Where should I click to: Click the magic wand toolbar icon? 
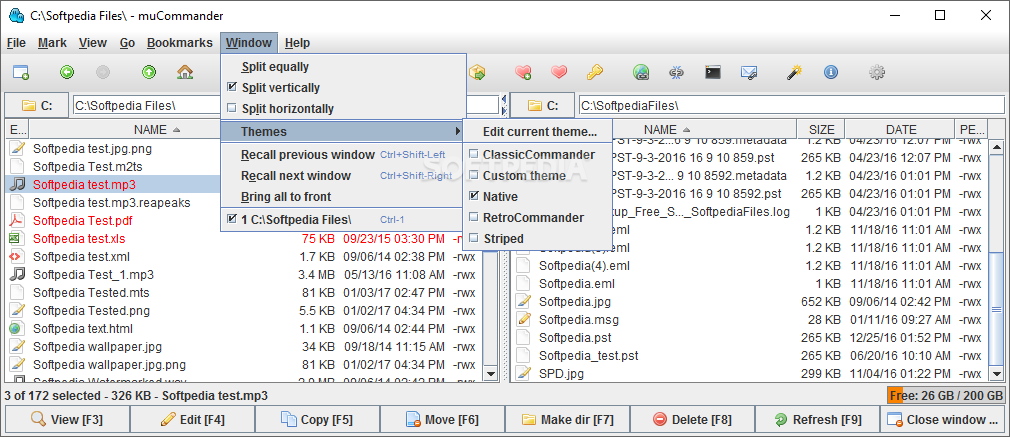(794, 72)
